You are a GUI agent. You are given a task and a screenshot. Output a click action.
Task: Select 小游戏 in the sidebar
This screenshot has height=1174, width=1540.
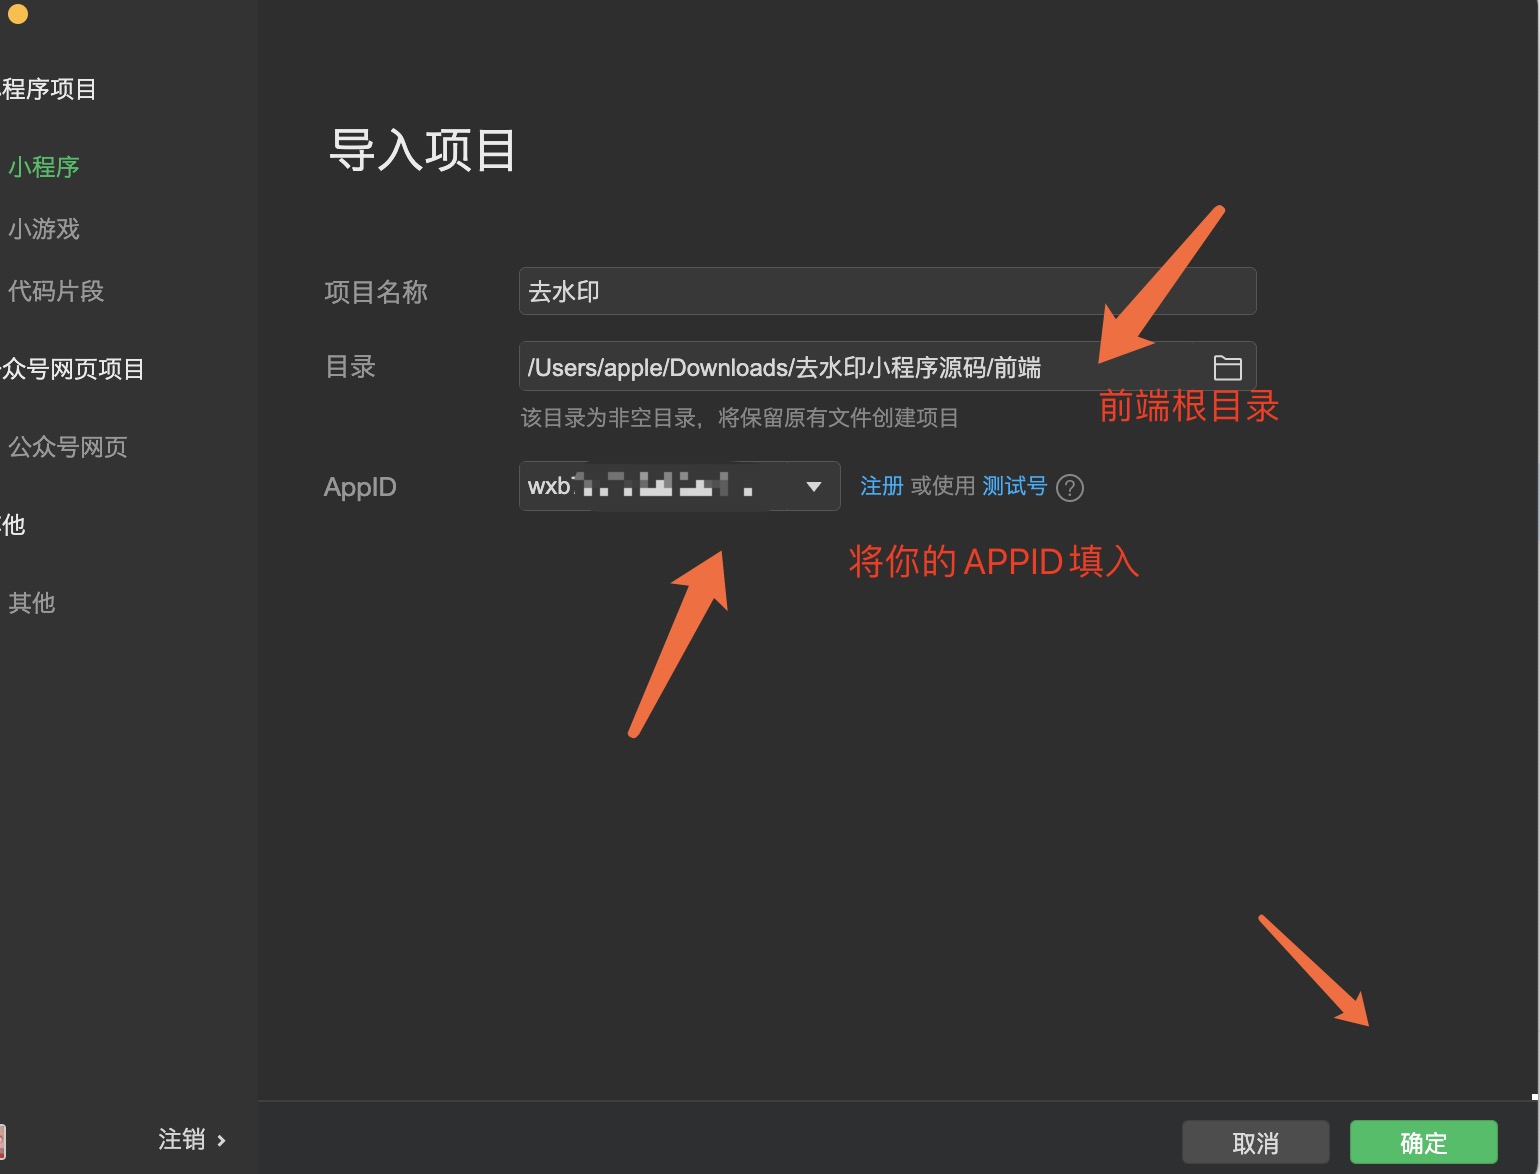click(44, 229)
